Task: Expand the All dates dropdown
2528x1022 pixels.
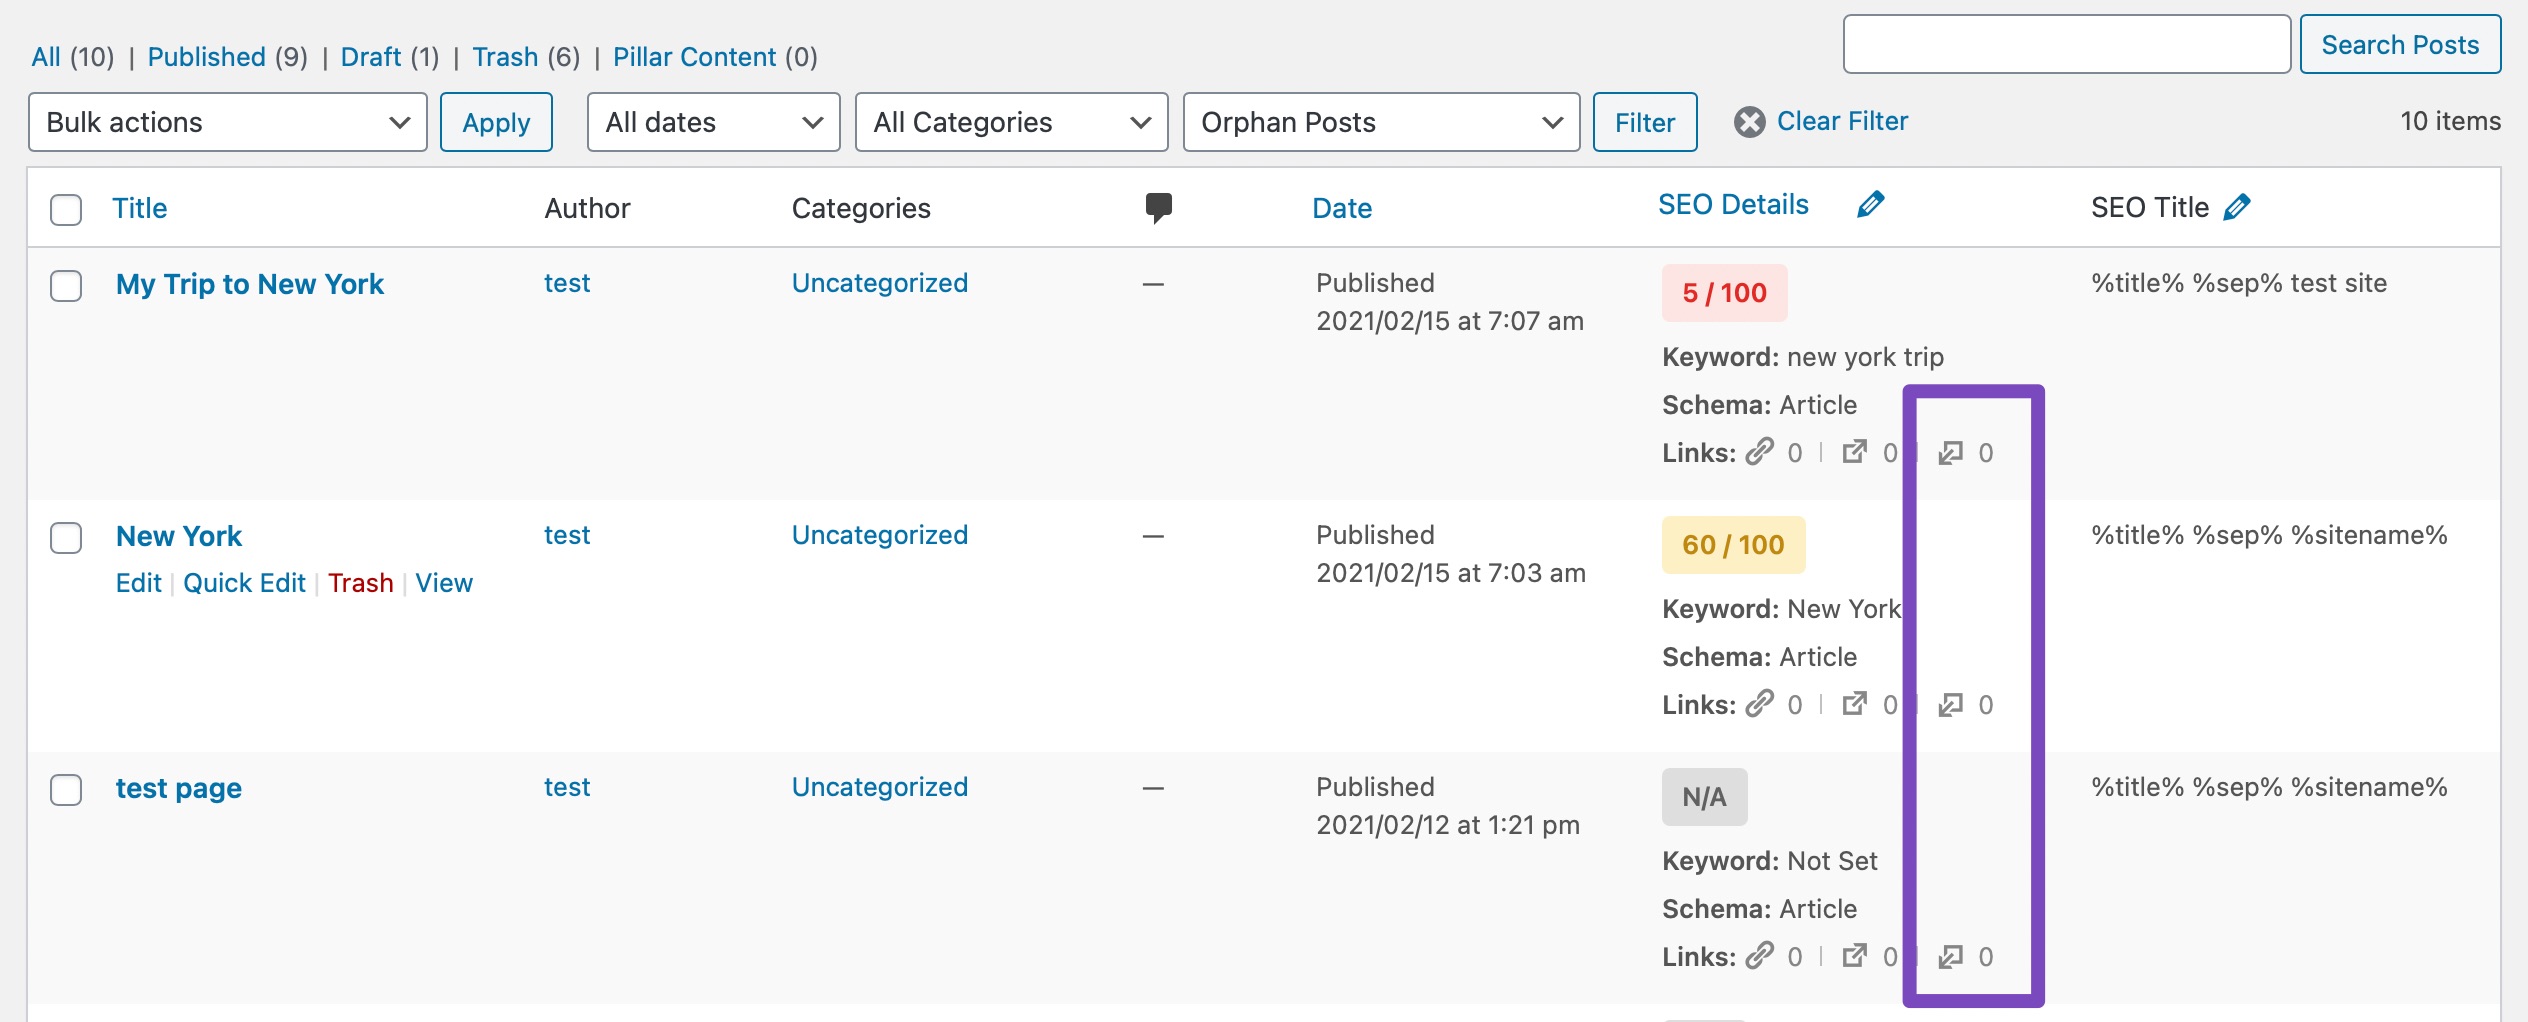Action: (x=713, y=122)
